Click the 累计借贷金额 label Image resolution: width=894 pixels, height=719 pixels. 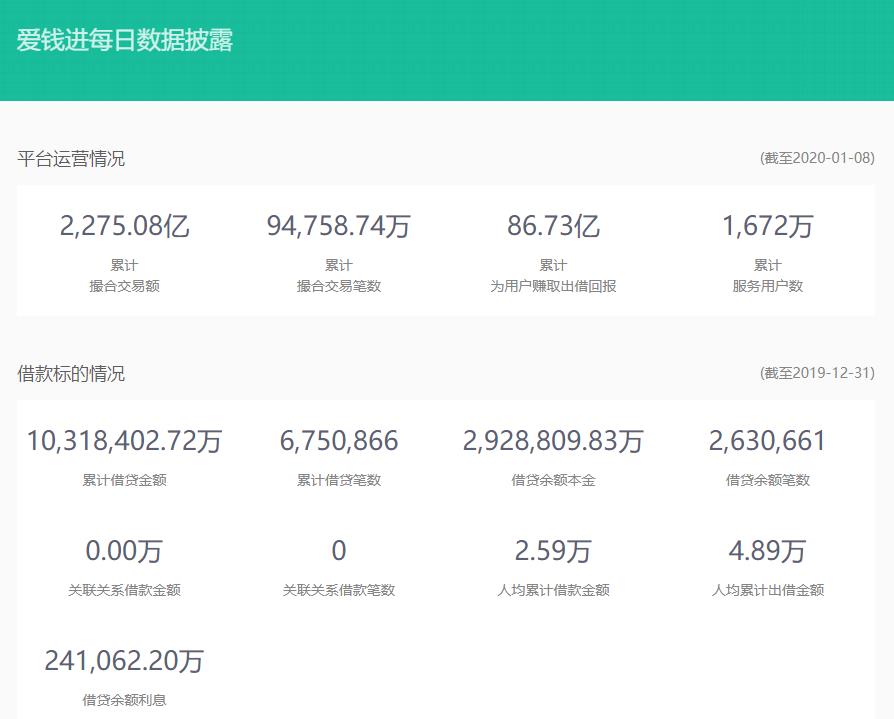(x=124, y=480)
